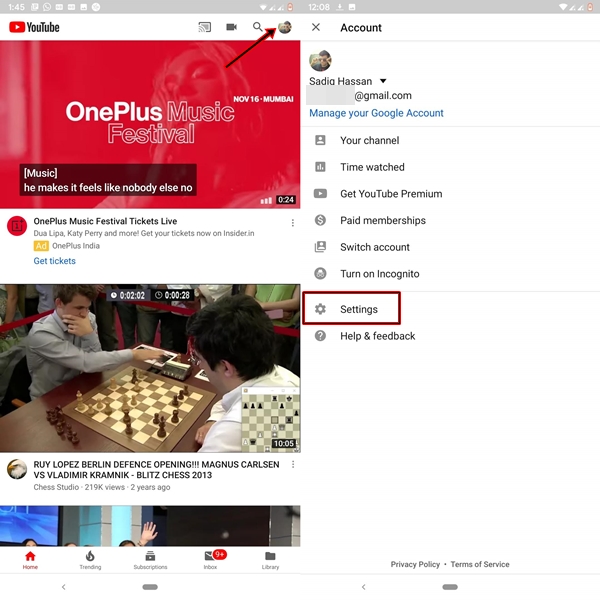Open Time watched
The width and height of the screenshot is (600, 600).
[x=450, y=167]
